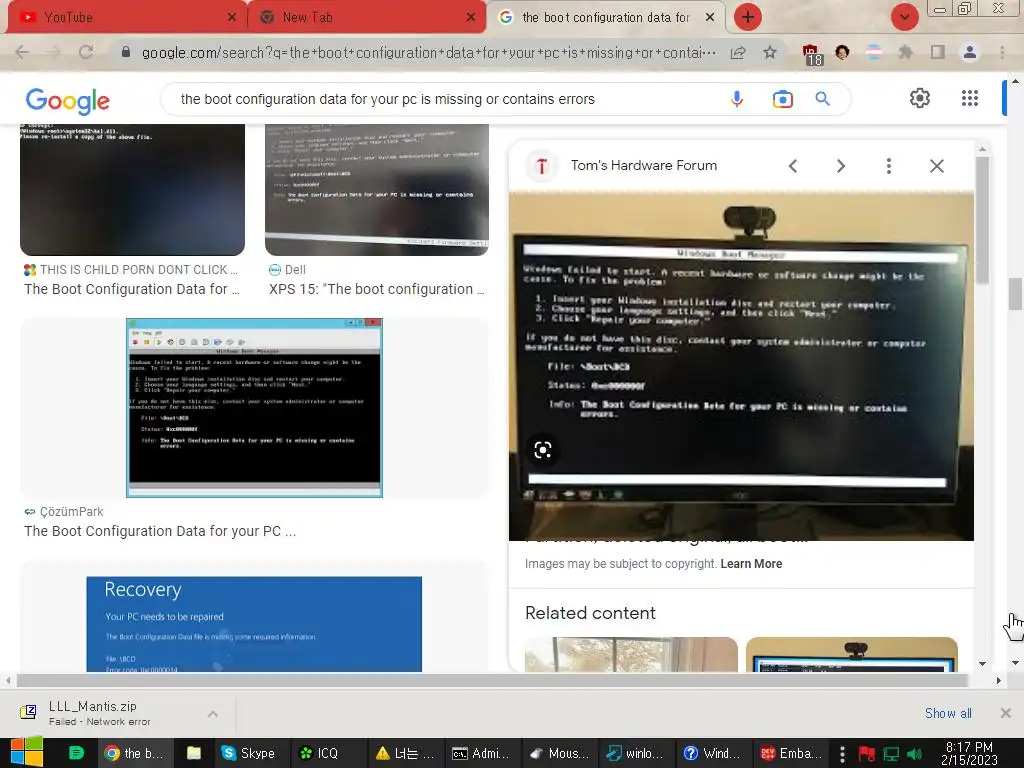Viewport: 1024px width, 768px height.
Task: Open the Tom's Hardware boot error image
Action: (741, 366)
